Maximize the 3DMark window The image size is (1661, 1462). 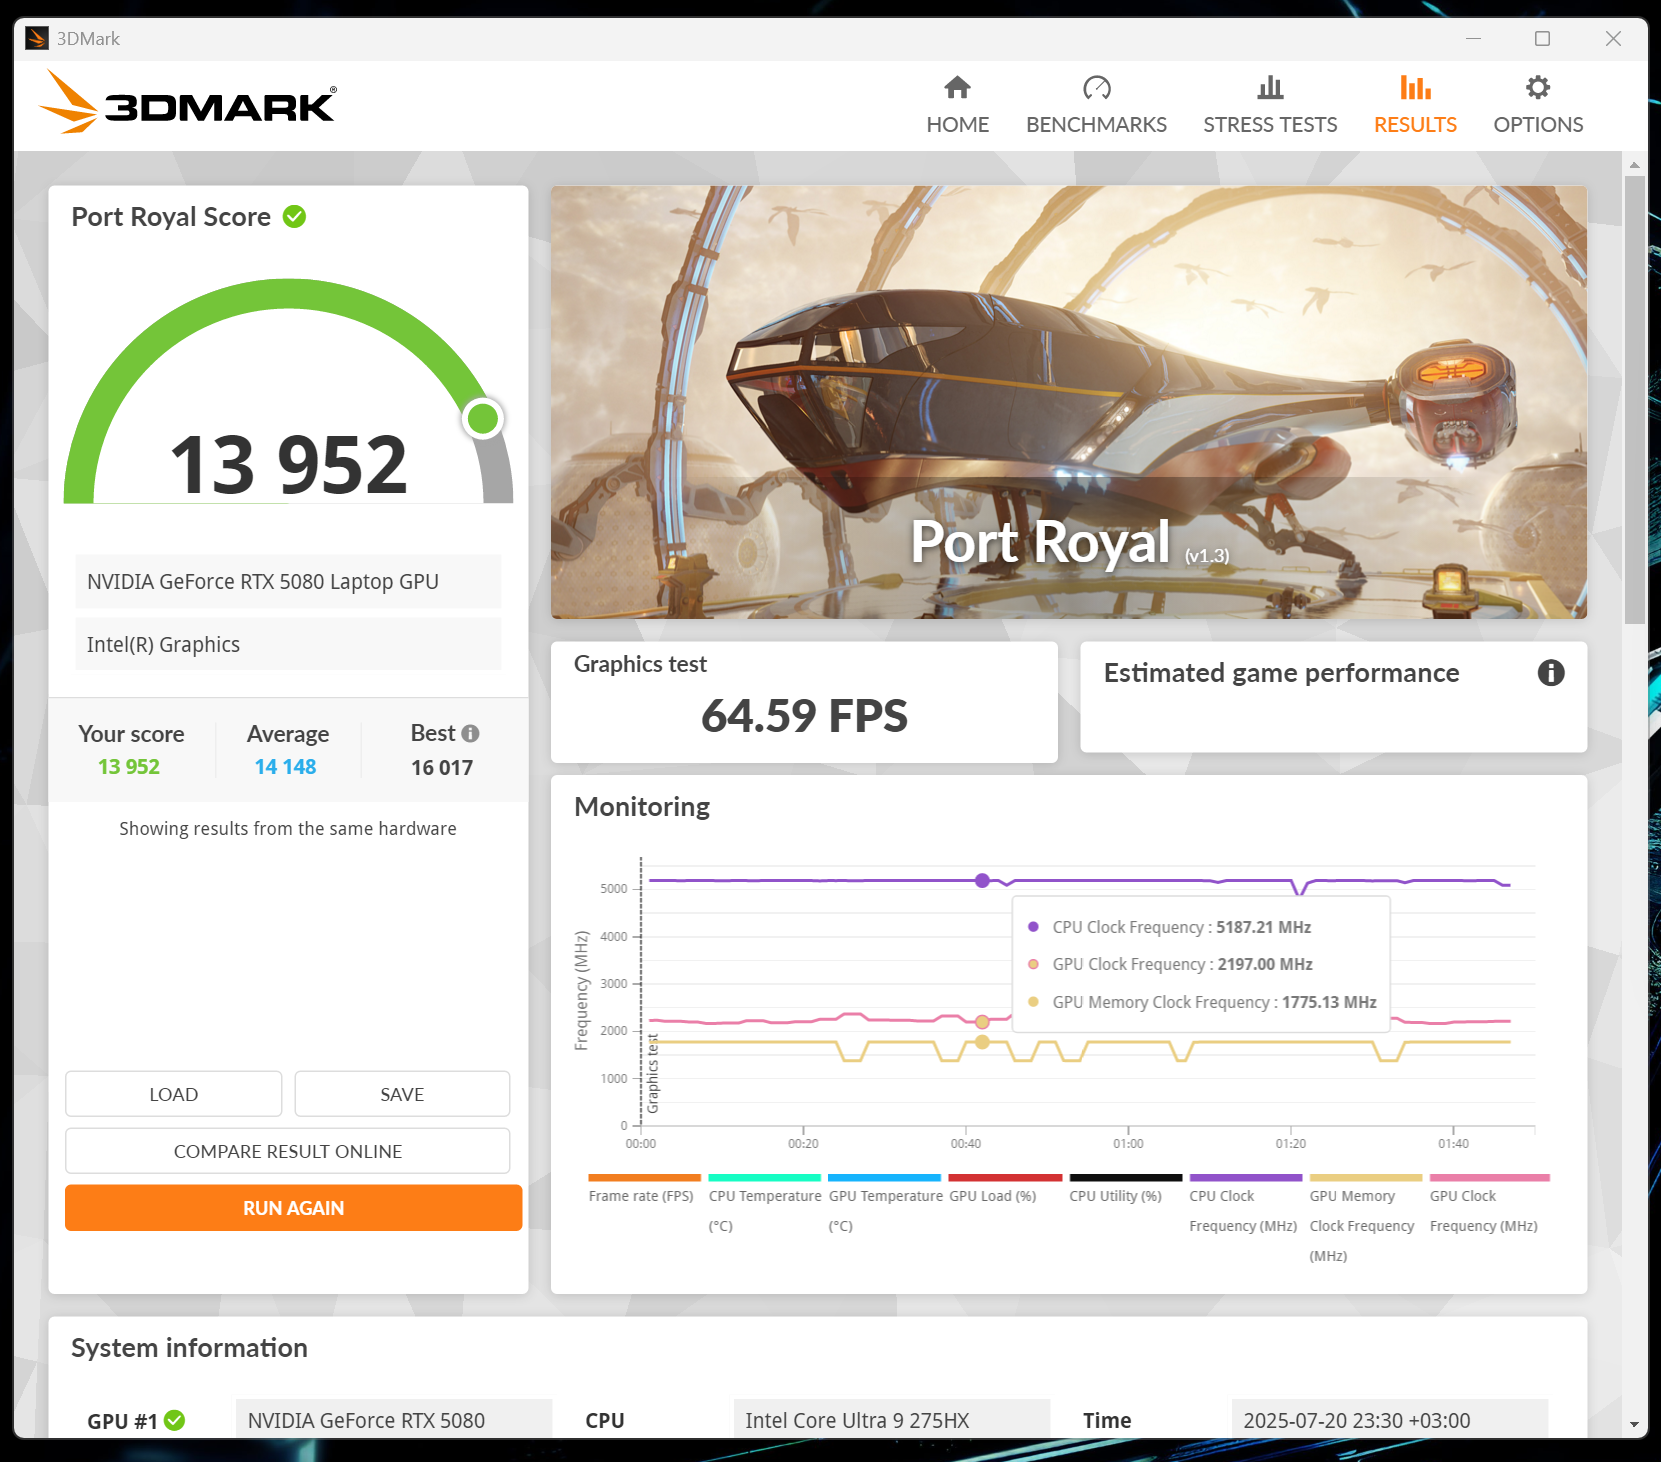[x=1542, y=38]
